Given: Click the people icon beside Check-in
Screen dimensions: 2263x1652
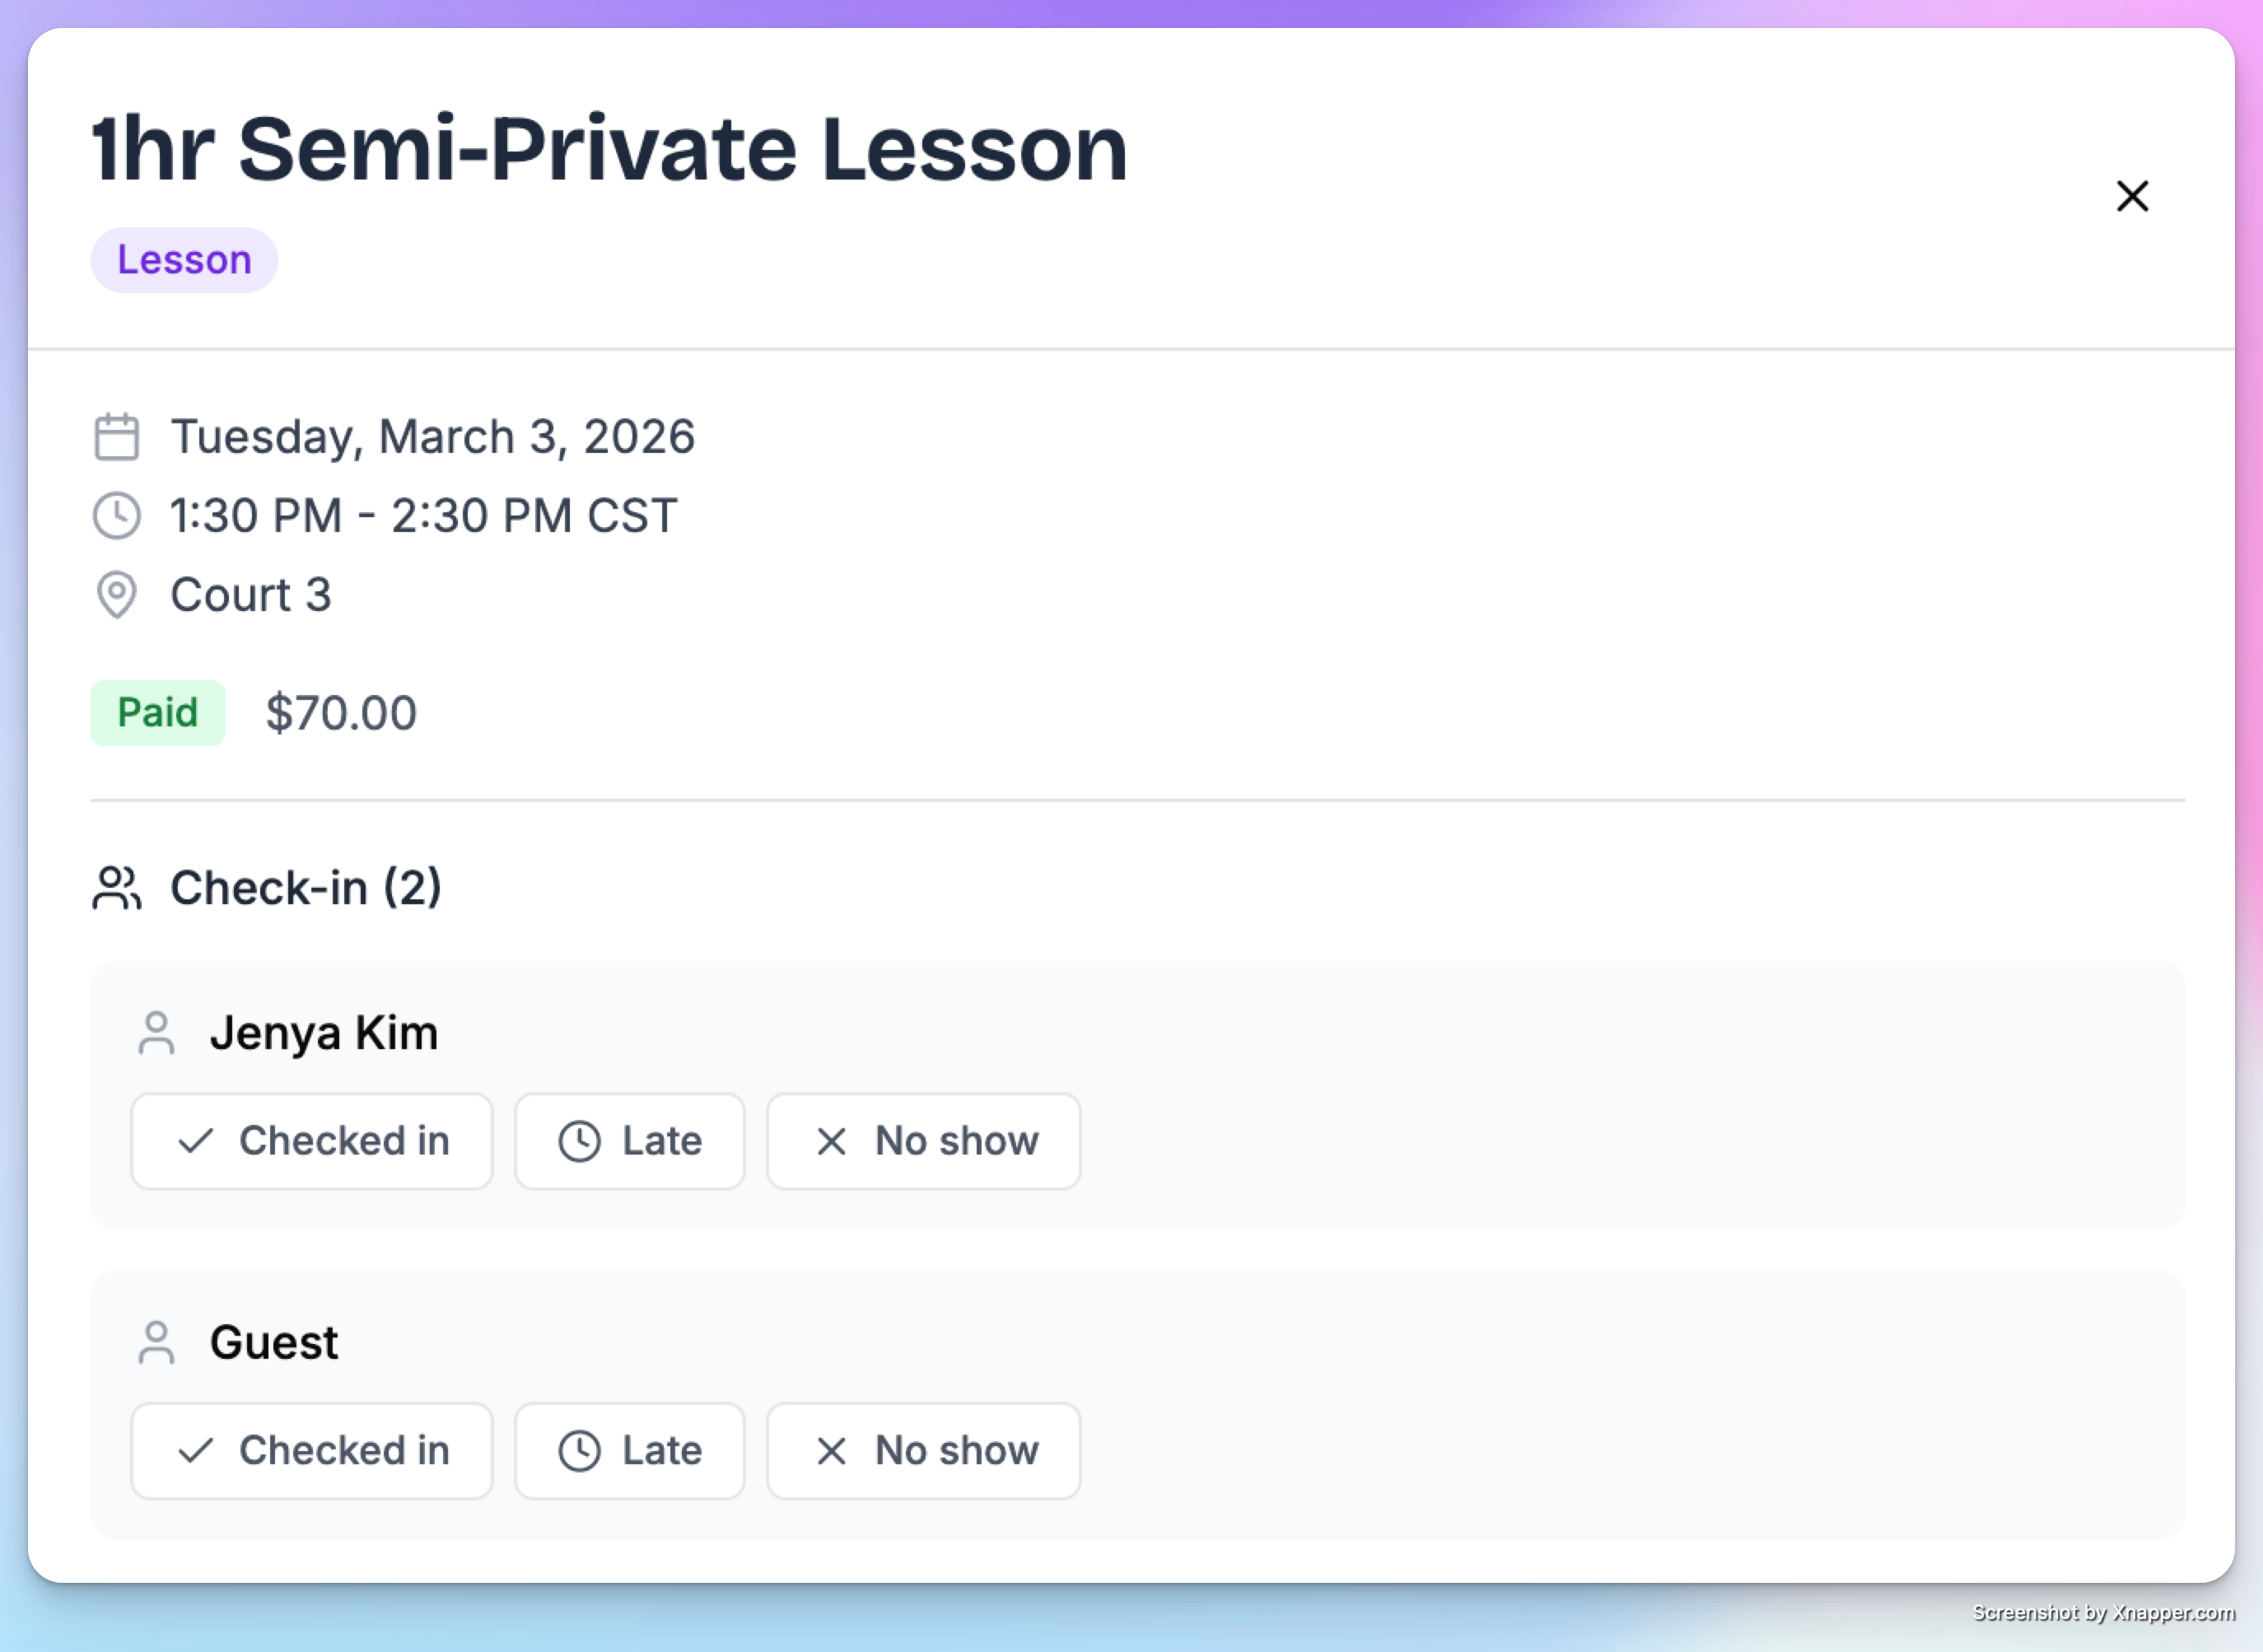Looking at the screenshot, I should tap(117, 888).
